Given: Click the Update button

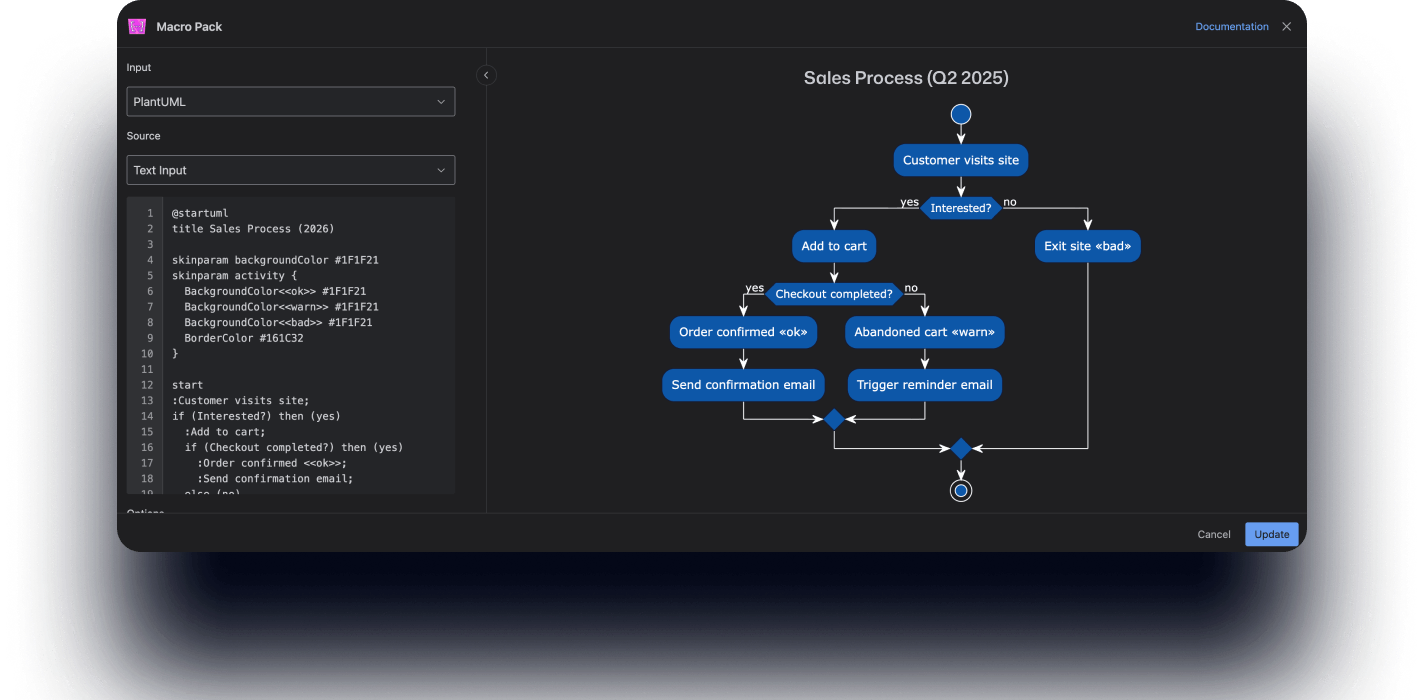Looking at the screenshot, I should pos(1272,534).
